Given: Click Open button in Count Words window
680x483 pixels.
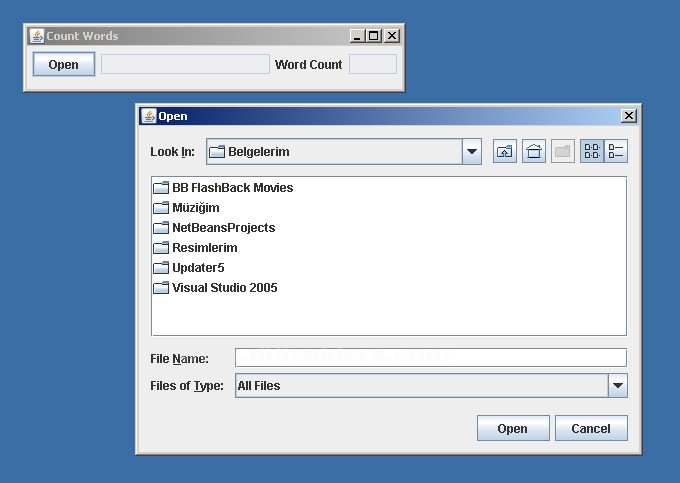Looking at the screenshot, I should [x=63, y=65].
